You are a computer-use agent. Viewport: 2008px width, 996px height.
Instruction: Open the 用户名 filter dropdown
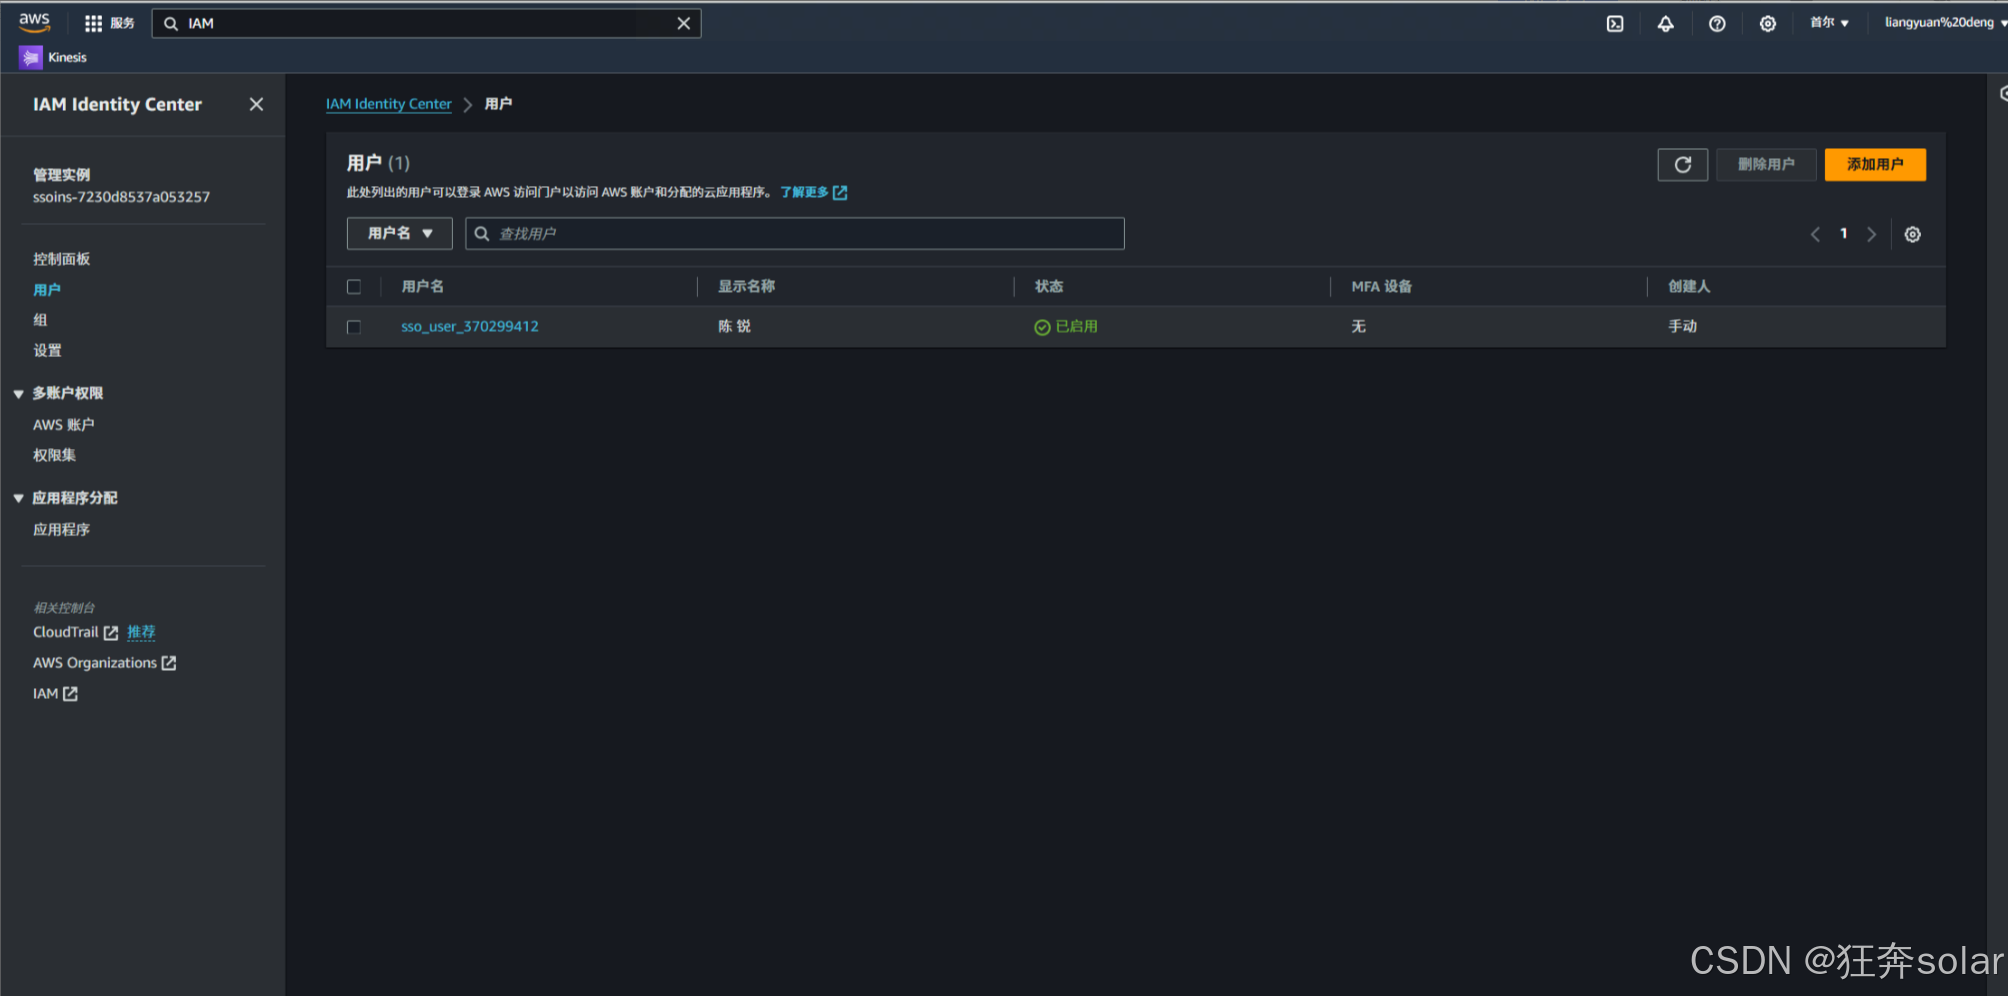click(400, 233)
